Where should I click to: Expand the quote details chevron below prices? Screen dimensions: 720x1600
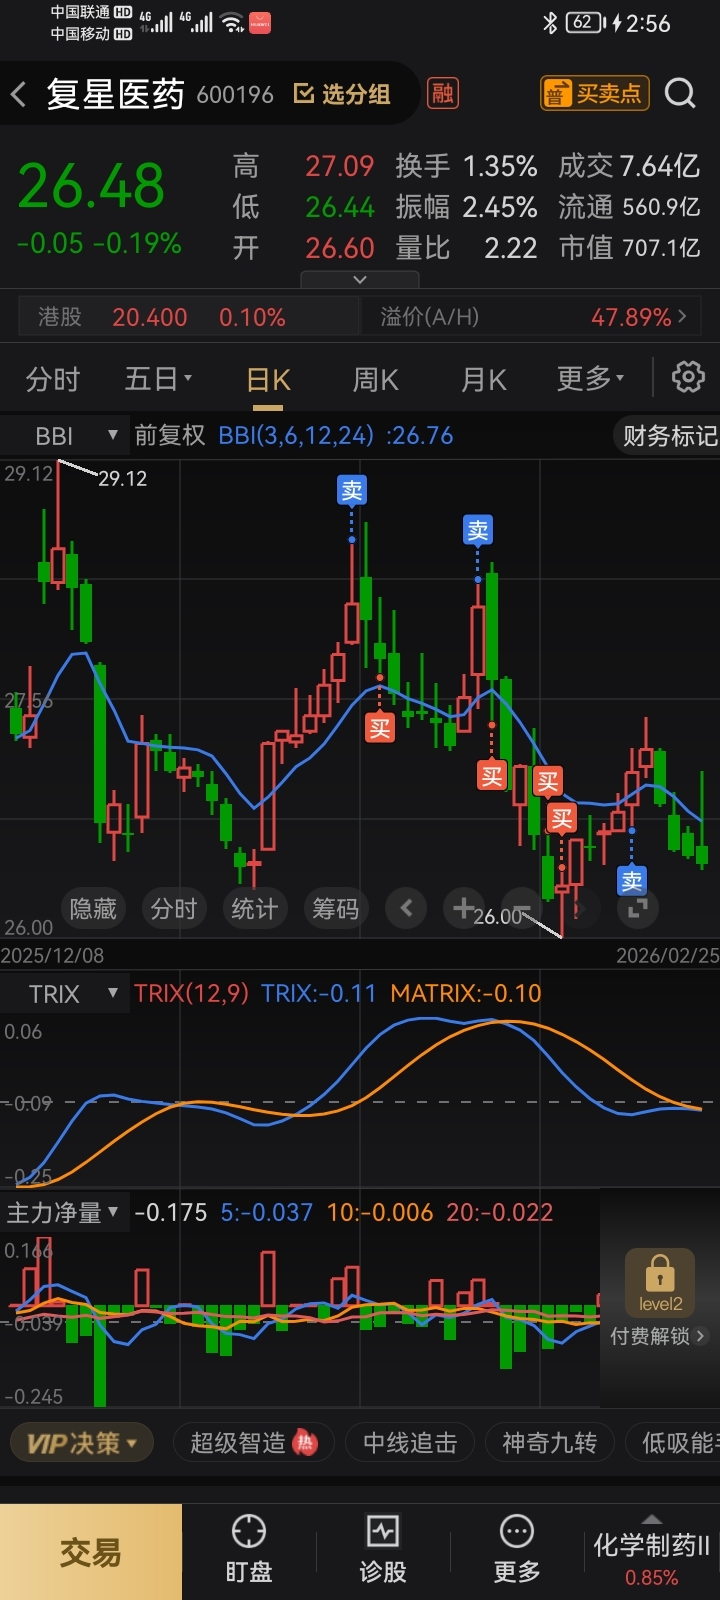coord(360,280)
